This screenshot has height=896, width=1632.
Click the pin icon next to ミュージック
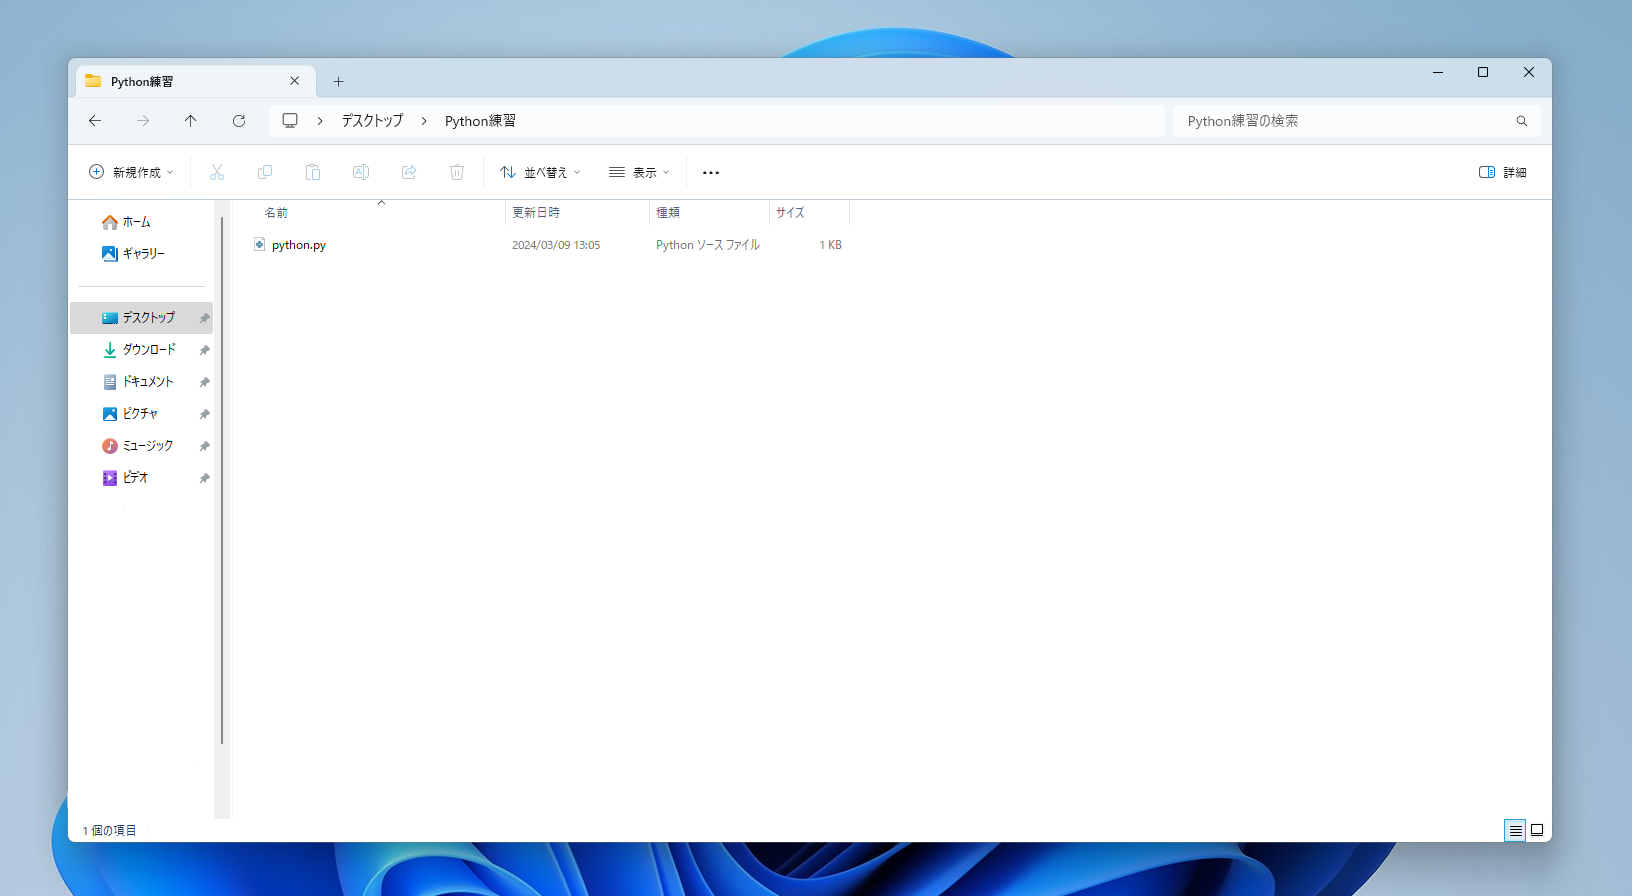[x=204, y=446]
